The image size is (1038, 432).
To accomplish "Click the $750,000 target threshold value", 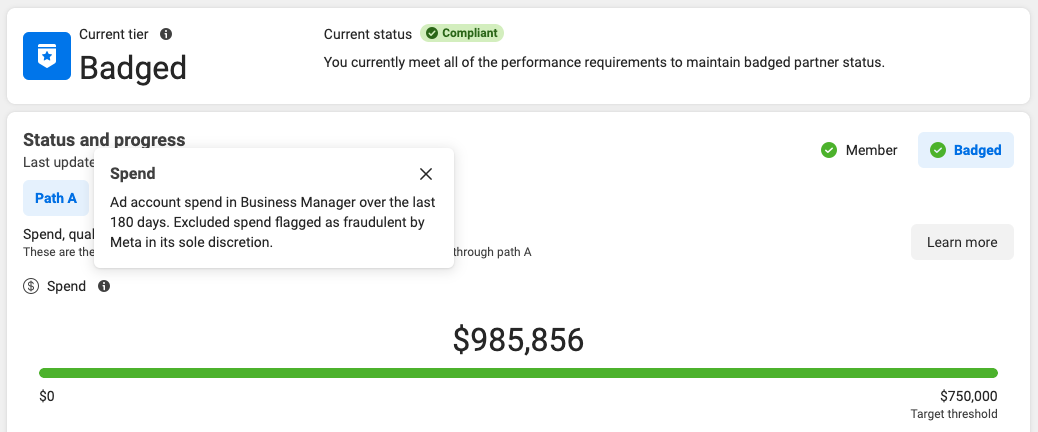I will (968, 396).
